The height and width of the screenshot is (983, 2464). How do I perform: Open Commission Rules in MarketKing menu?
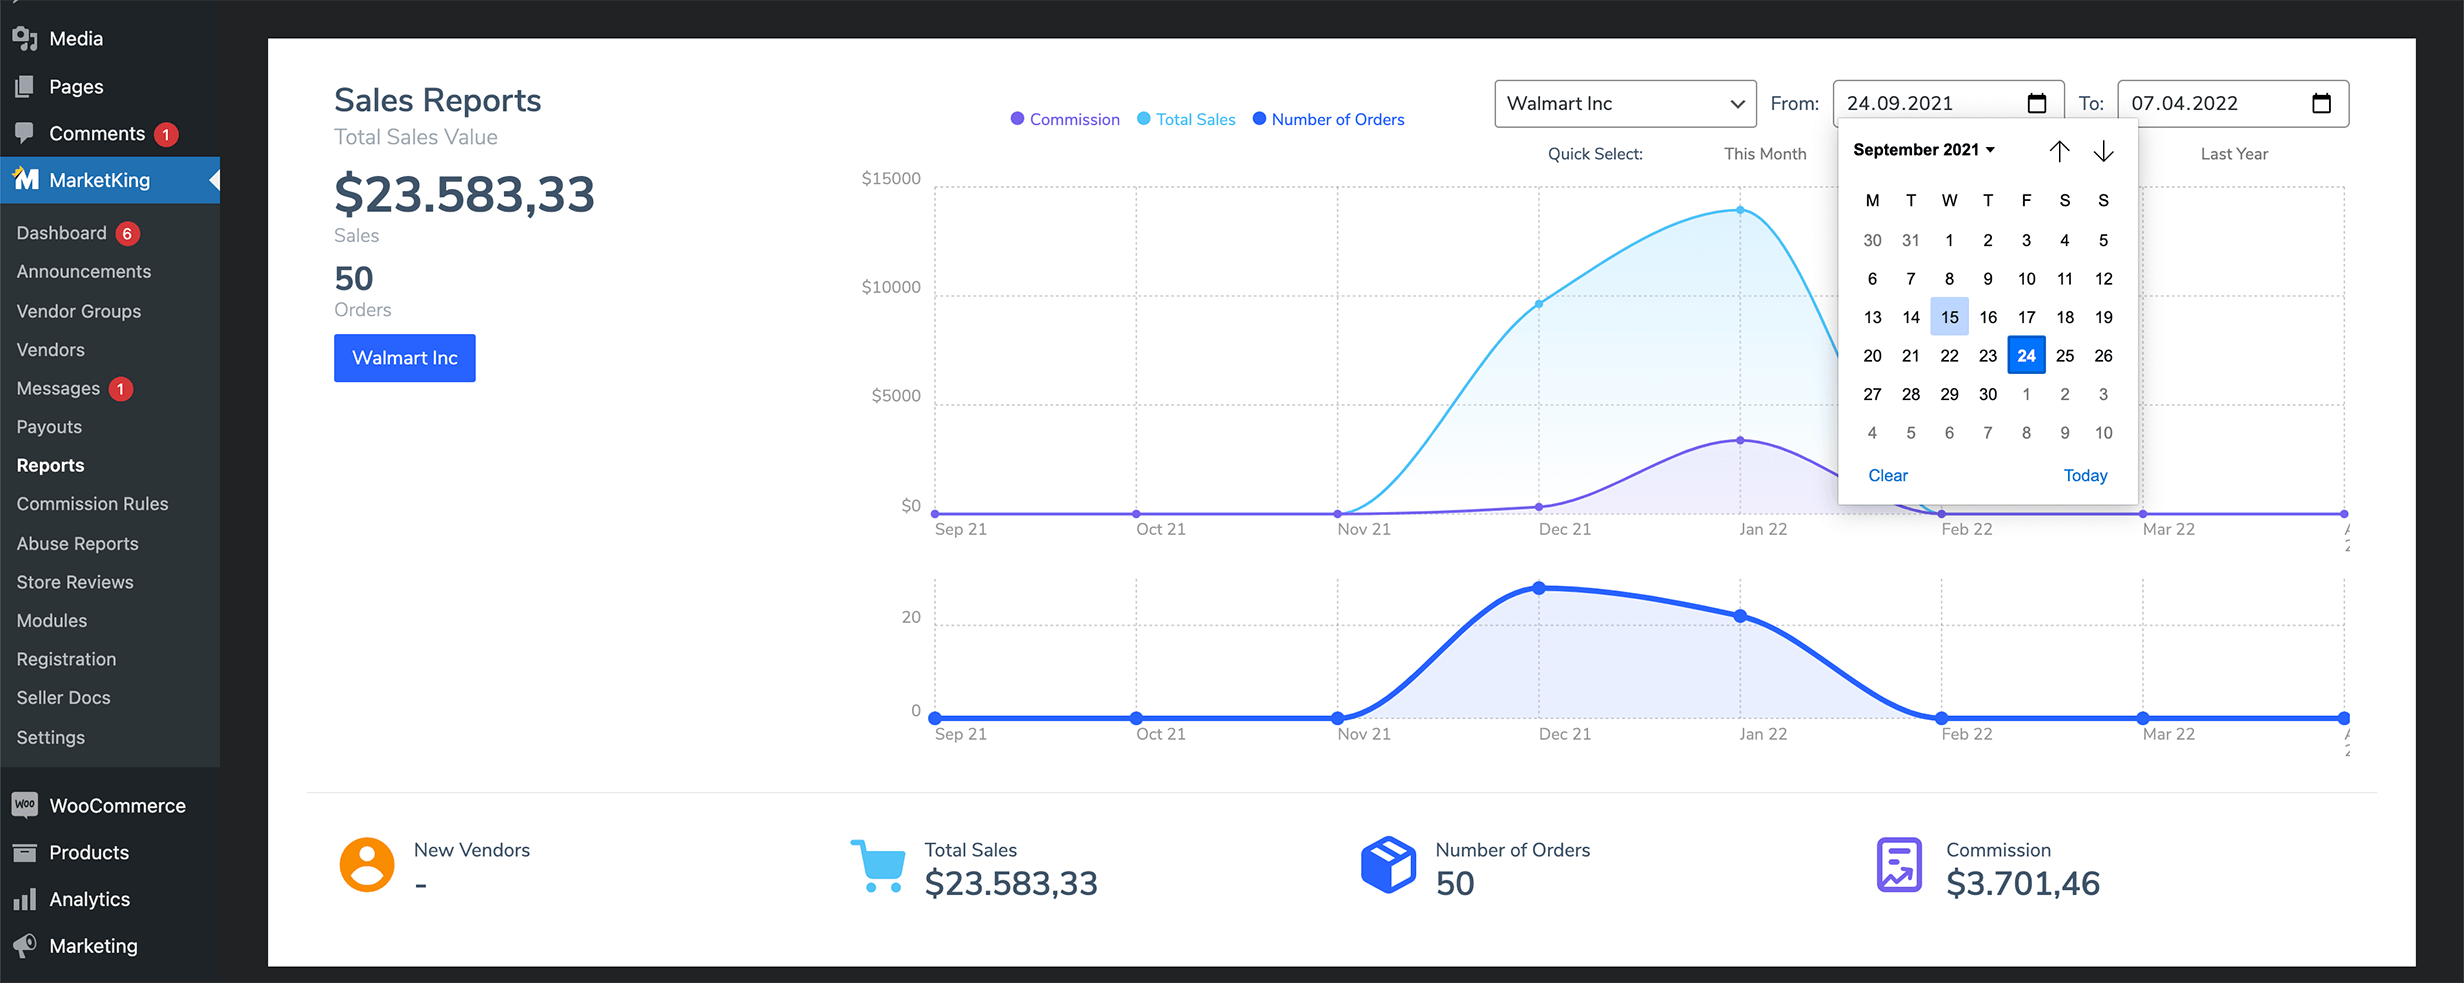[92, 504]
